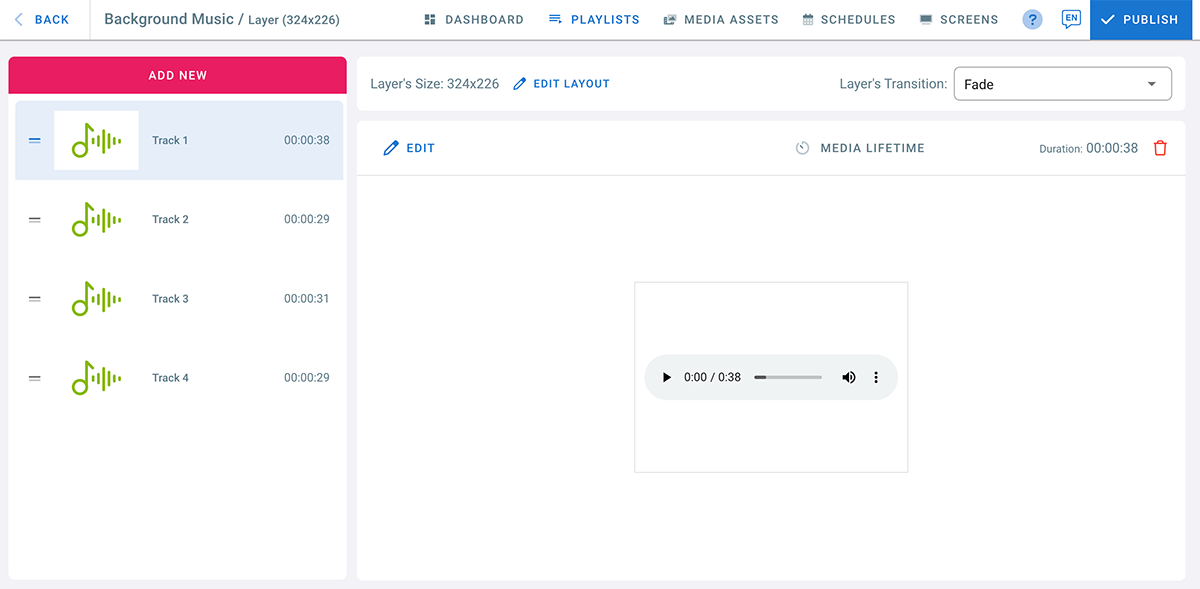Click the red trash delete icon
1200x589 pixels.
1160,148
